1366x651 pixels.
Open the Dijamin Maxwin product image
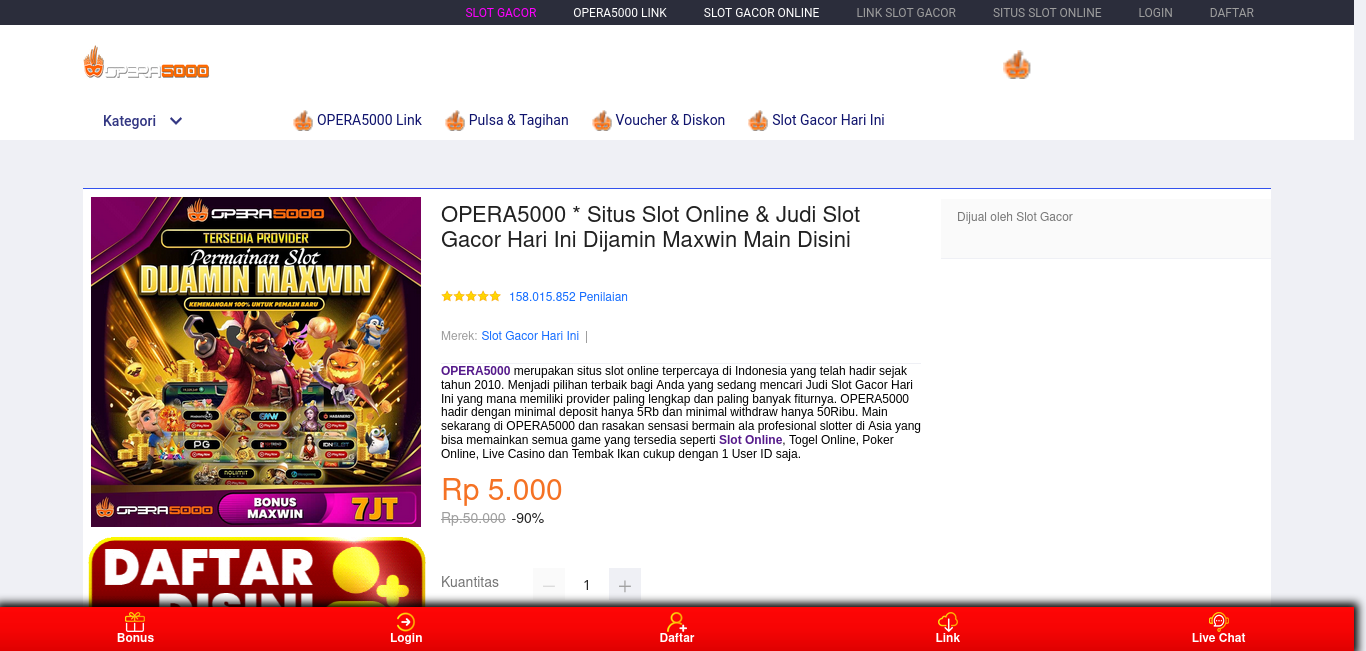tap(256, 362)
